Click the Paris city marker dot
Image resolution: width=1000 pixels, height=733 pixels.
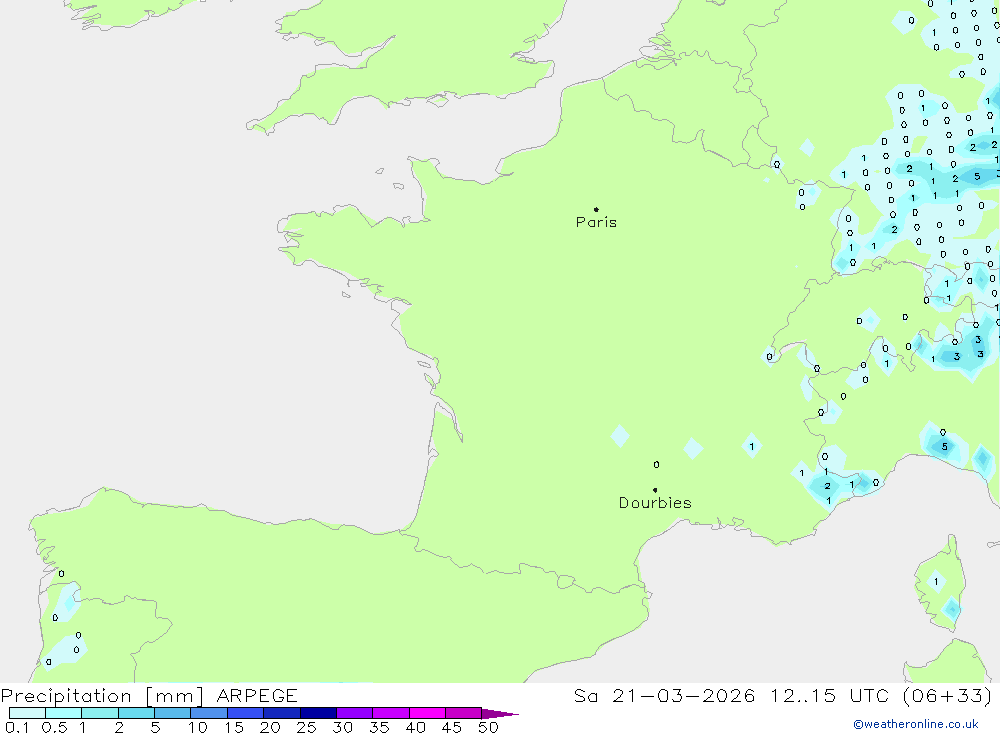pos(596,210)
